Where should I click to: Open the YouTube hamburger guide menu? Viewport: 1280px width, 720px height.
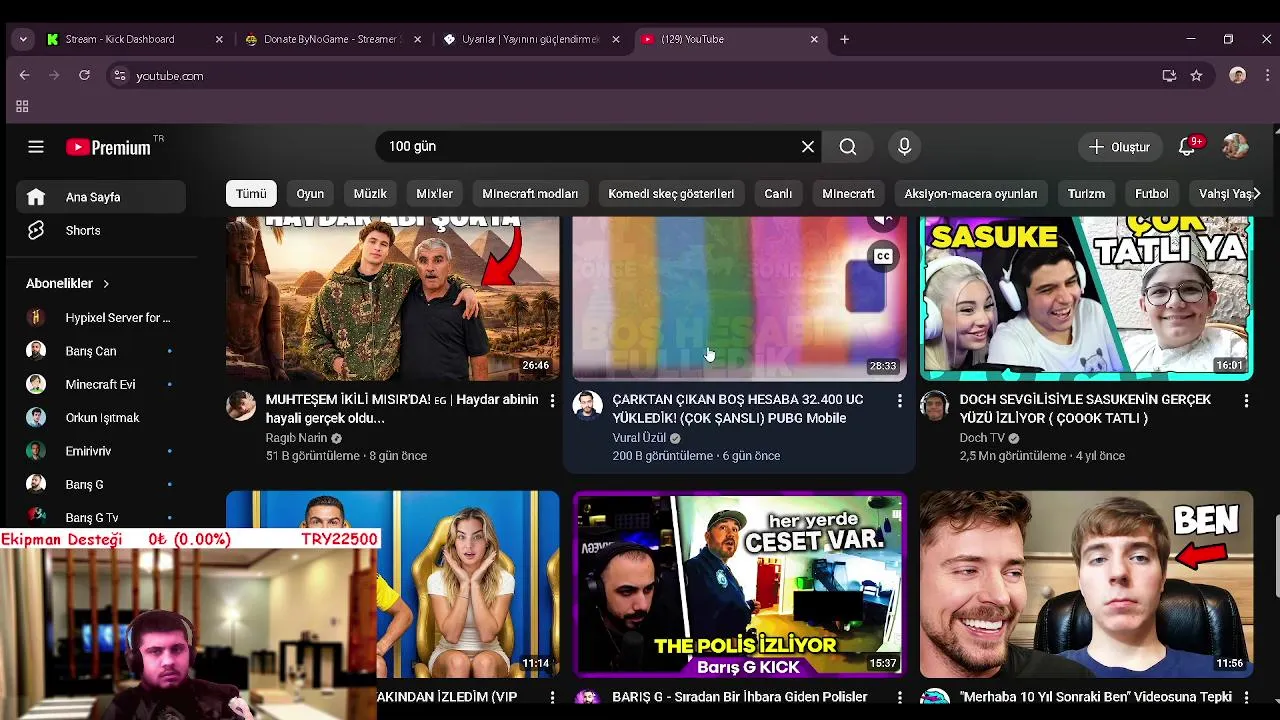(x=36, y=147)
